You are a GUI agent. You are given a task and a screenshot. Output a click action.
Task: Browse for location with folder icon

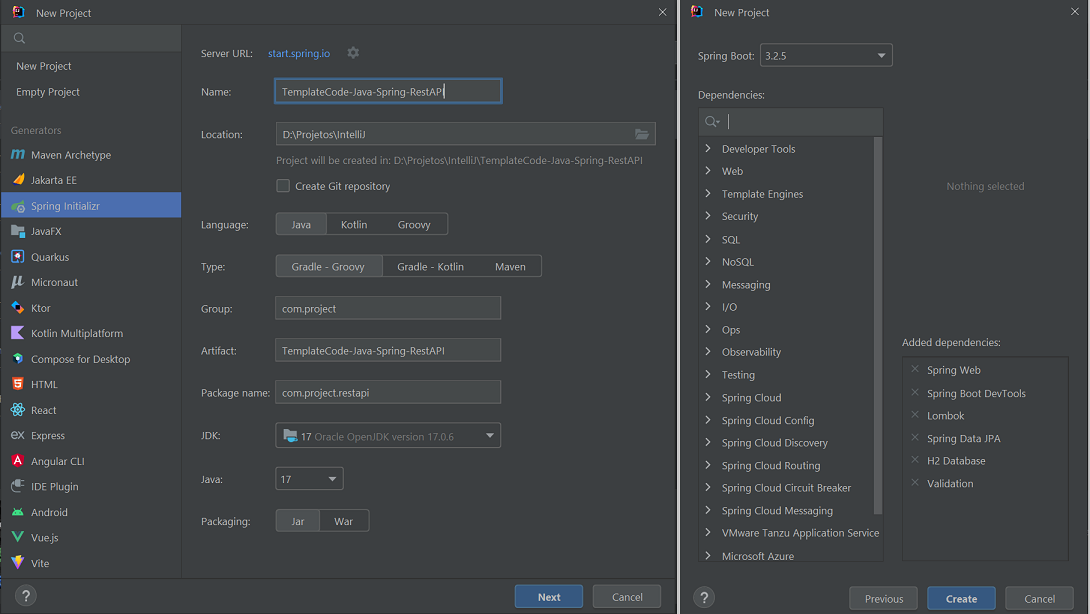642,134
